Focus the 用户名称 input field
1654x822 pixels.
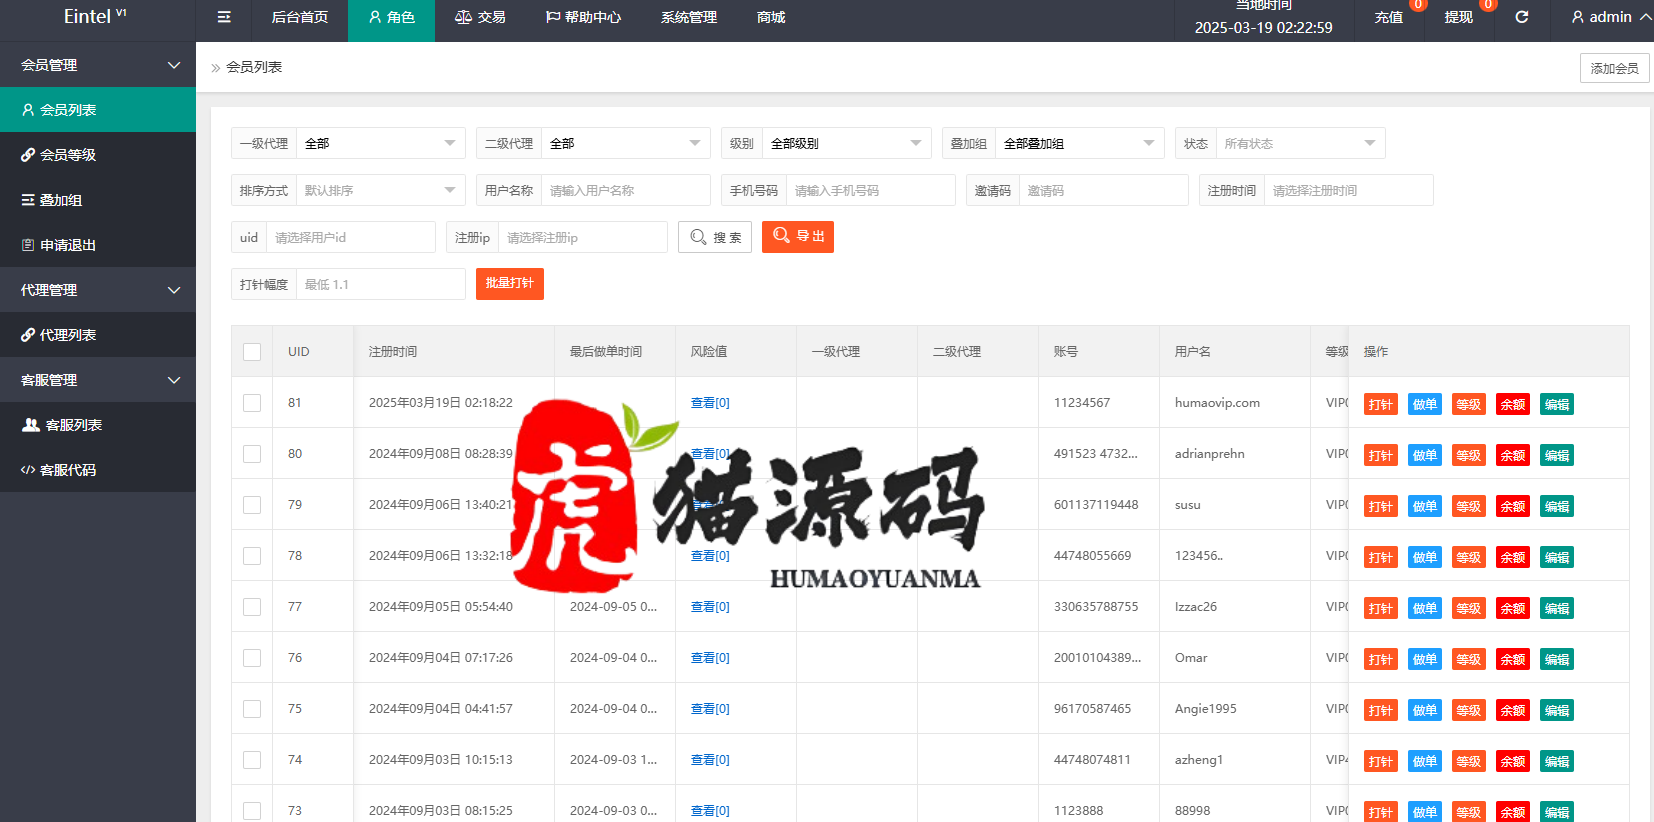(626, 190)
